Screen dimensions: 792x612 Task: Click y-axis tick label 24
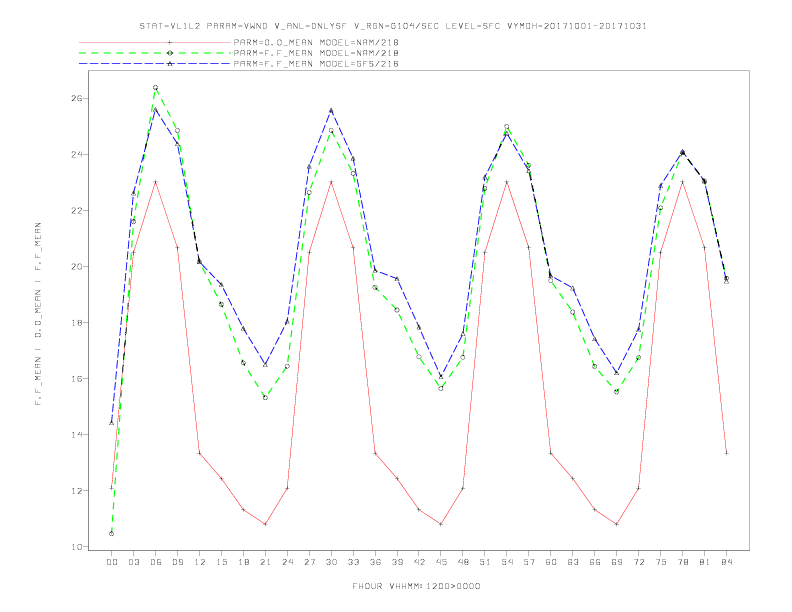point(77,155)
